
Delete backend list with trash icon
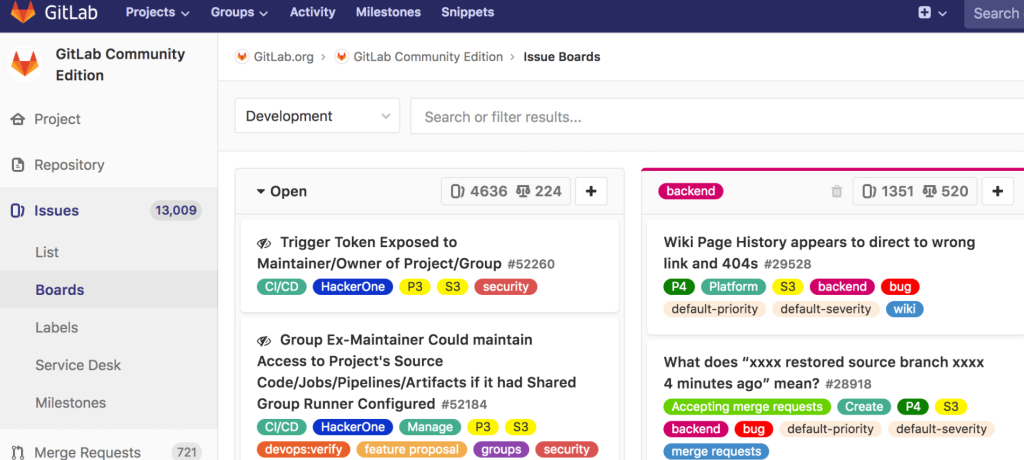pyautogui.click(x=837, y=191)
